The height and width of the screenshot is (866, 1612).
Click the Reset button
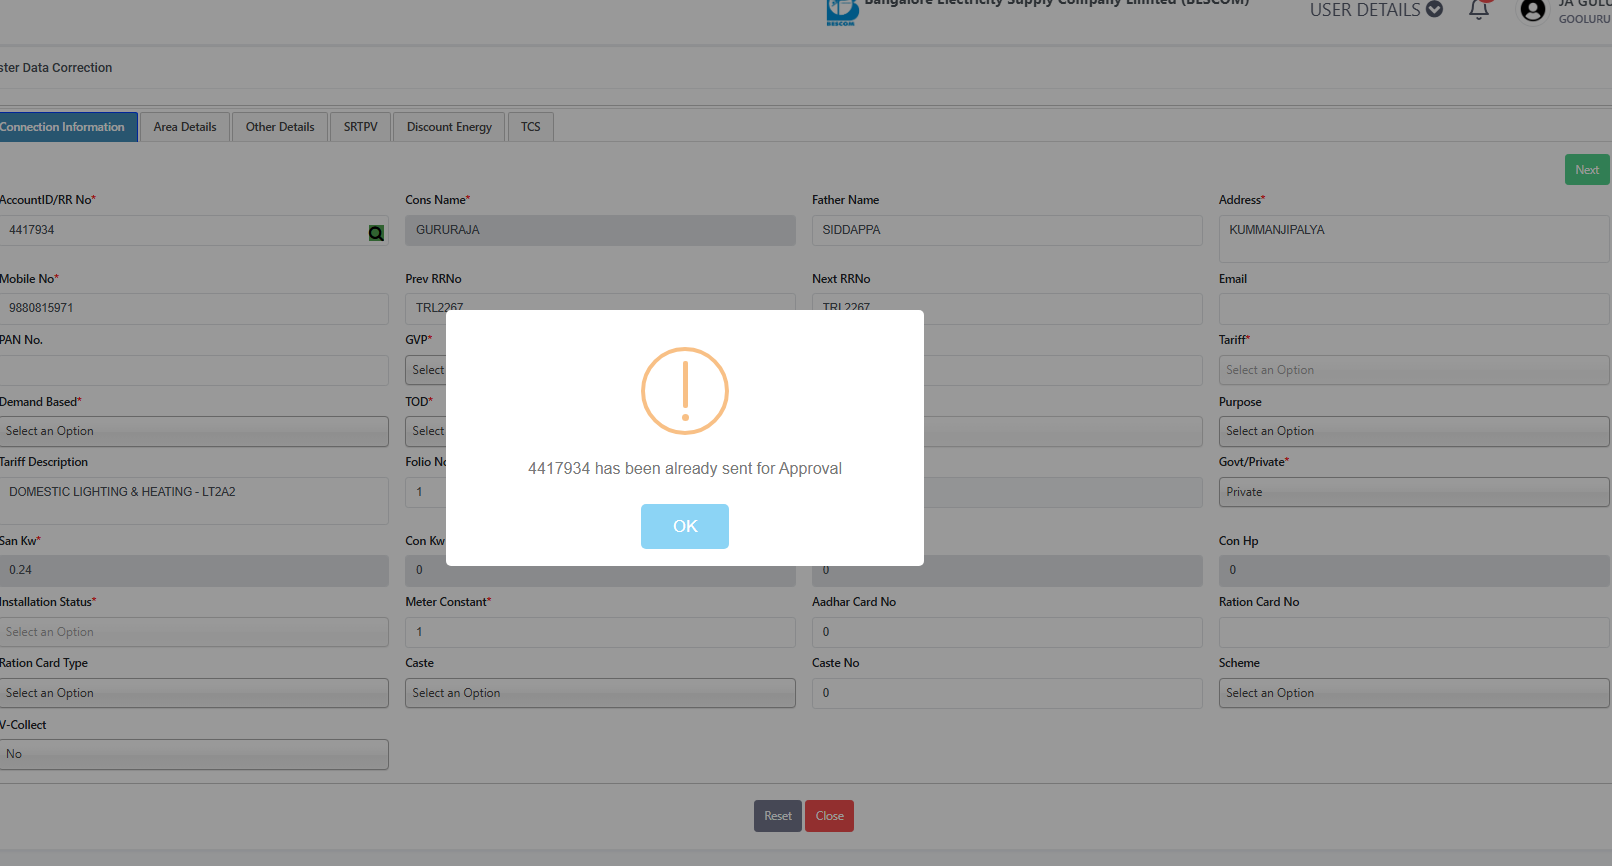(x=778, y=816)
